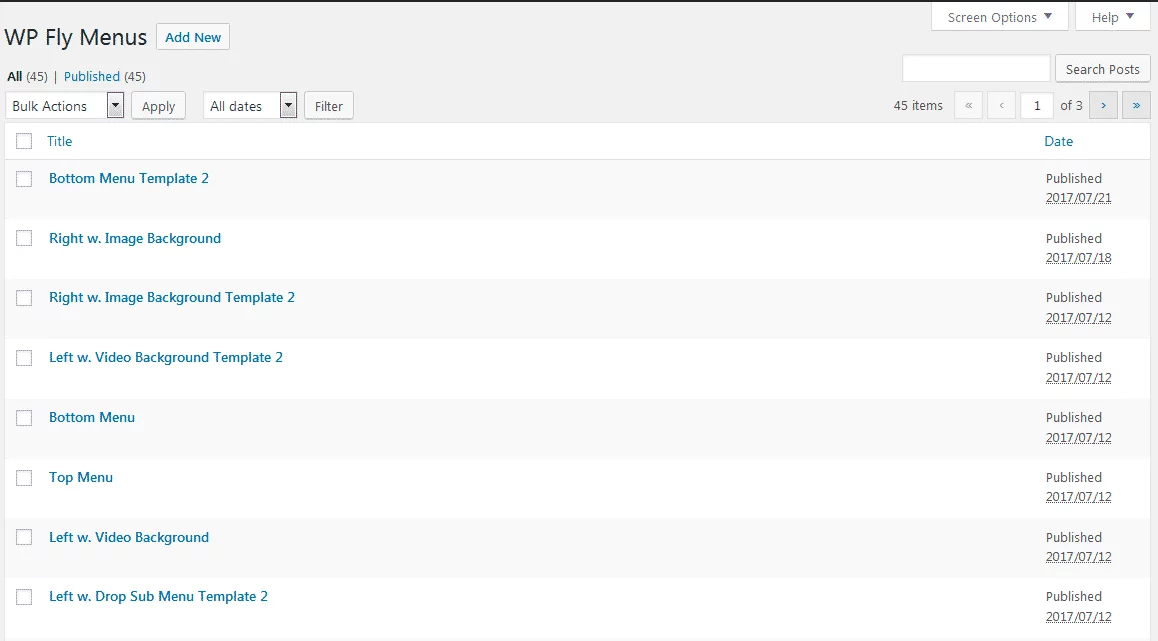Select all posts with the header checkbox
This screenshot has width=1158, height=641.
[24, 141]
